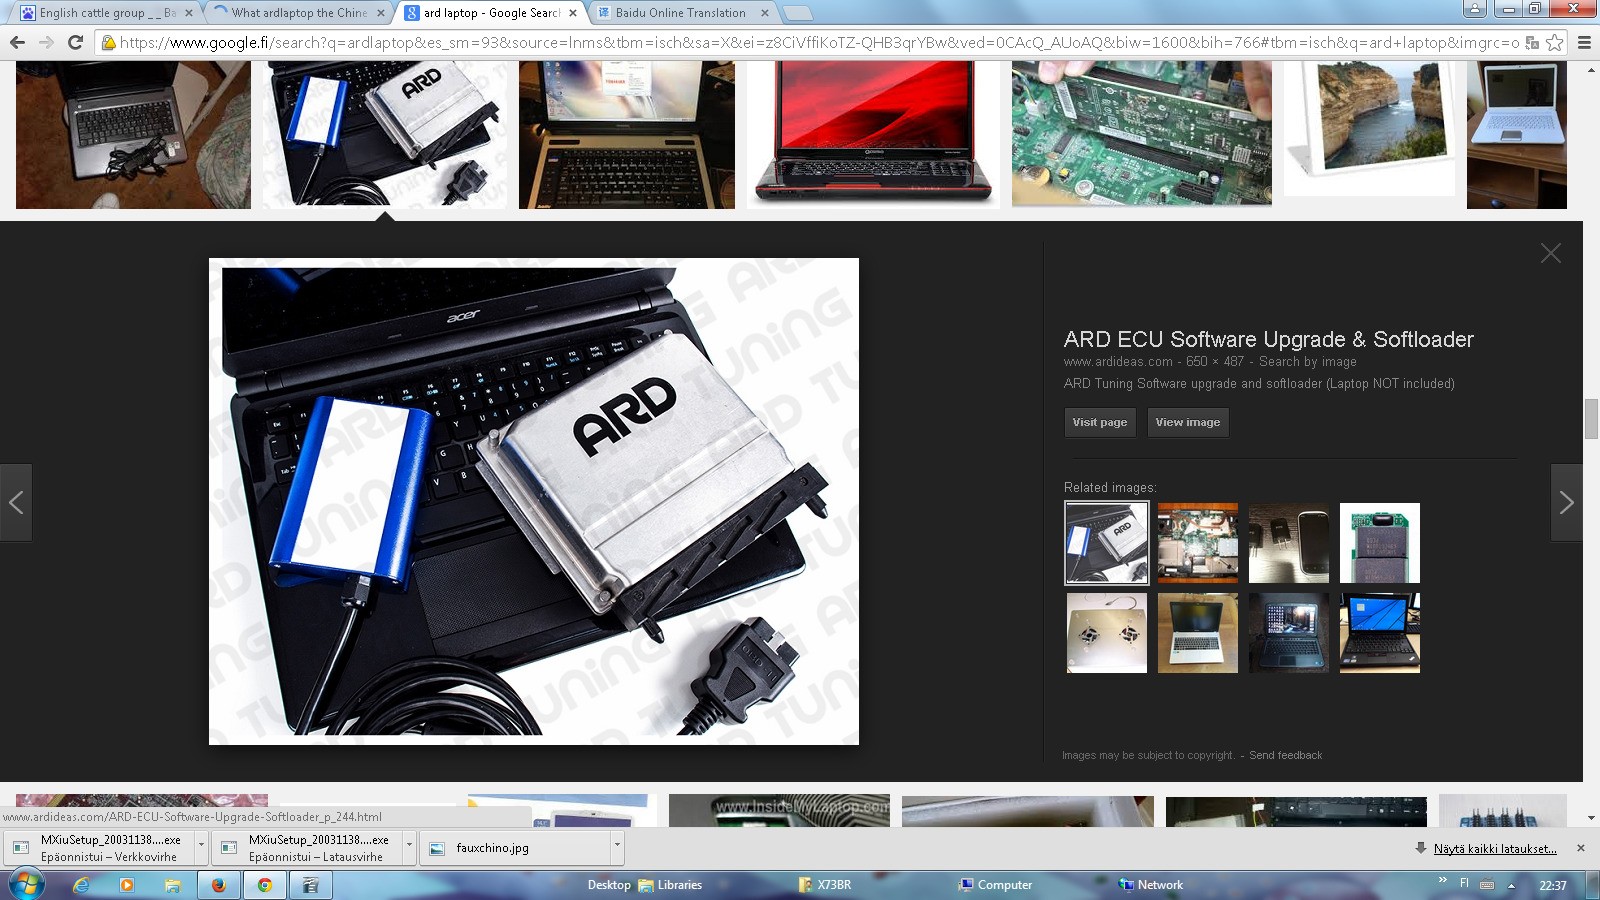This screenshot has width=1600, height=900.
Task: Go back using the browser back arrow
Action: pos(17,42)
